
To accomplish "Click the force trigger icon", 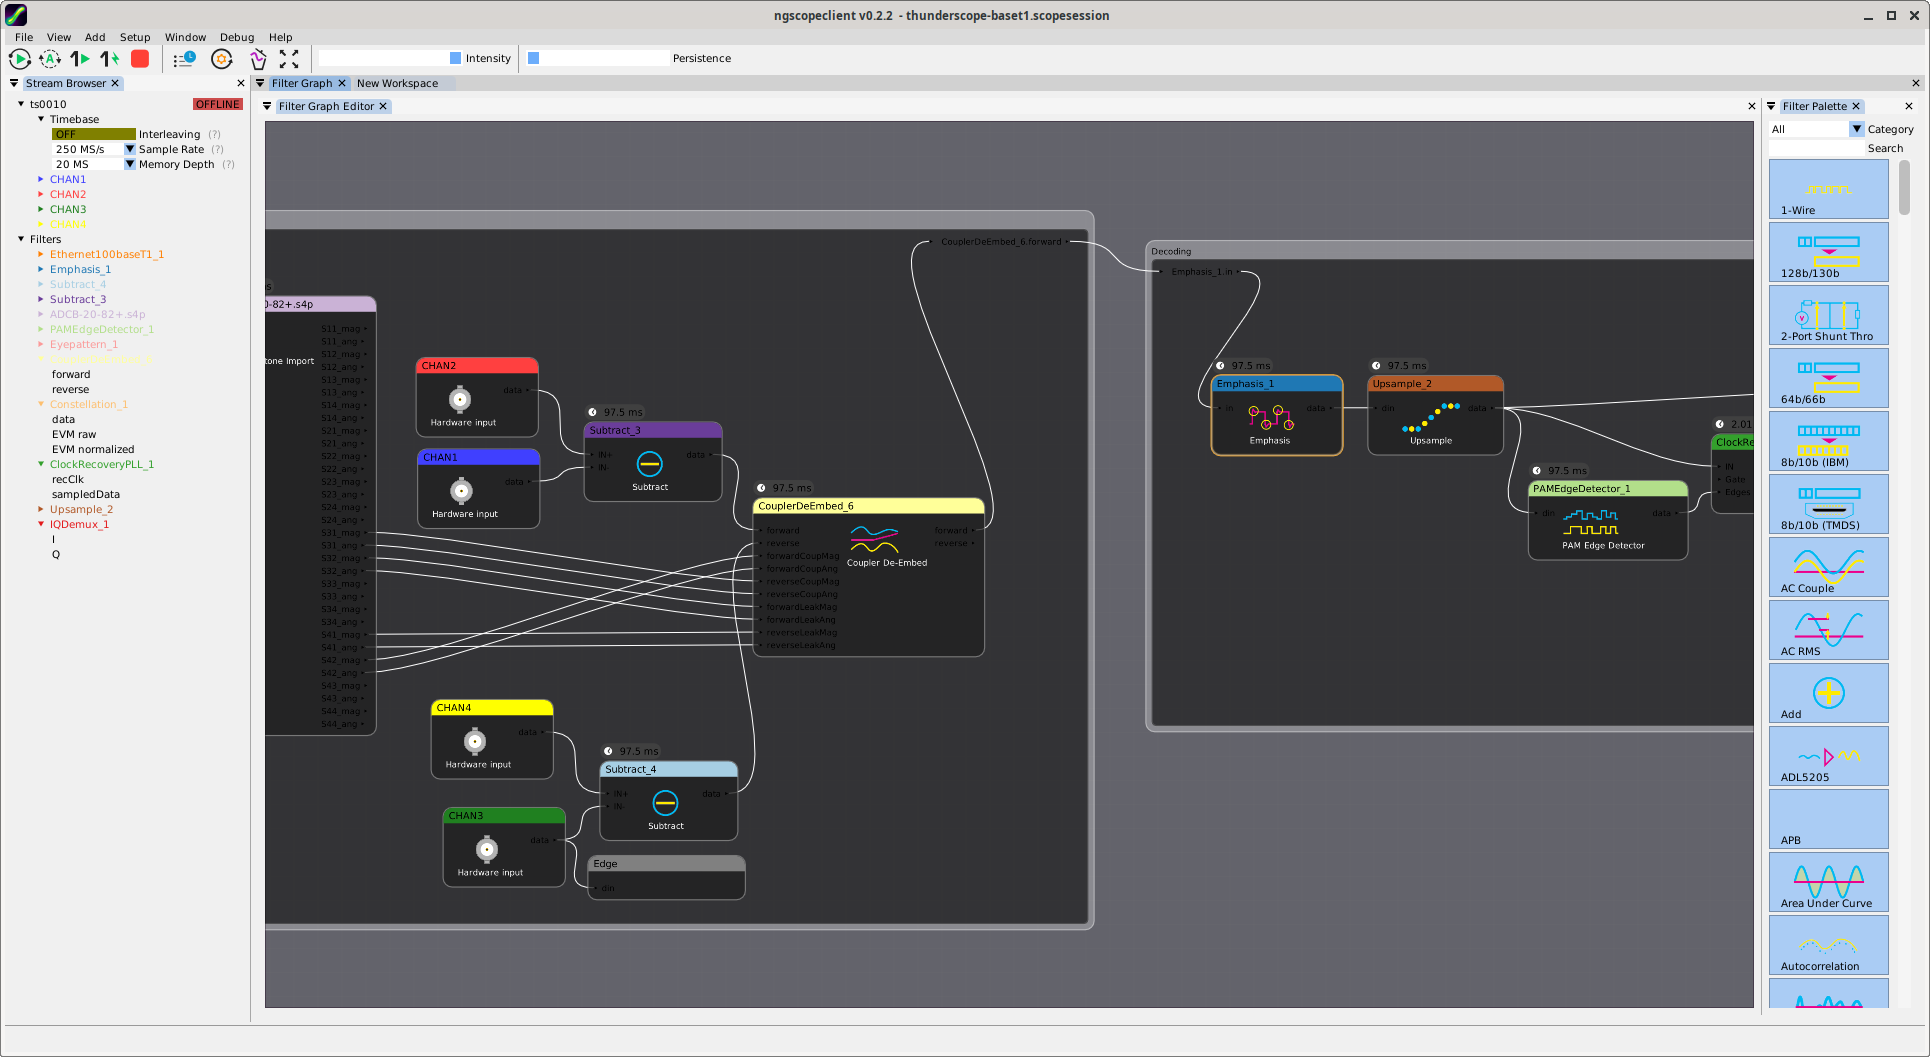I will (110, 59).
